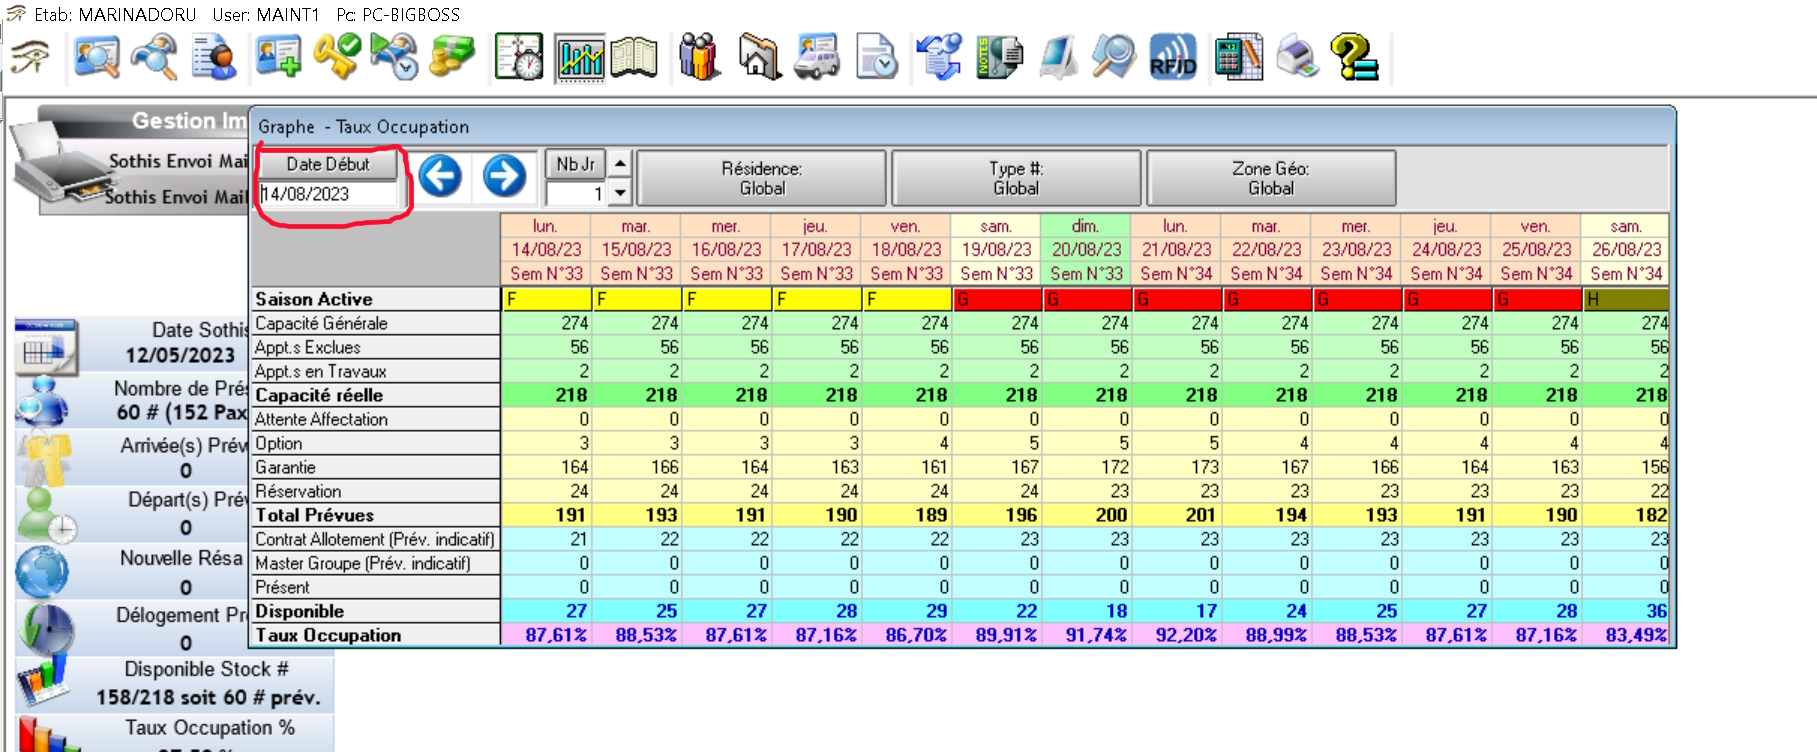Advance to next period with right arrow
The image size is (1817, 752).
(x=504, y=177)
